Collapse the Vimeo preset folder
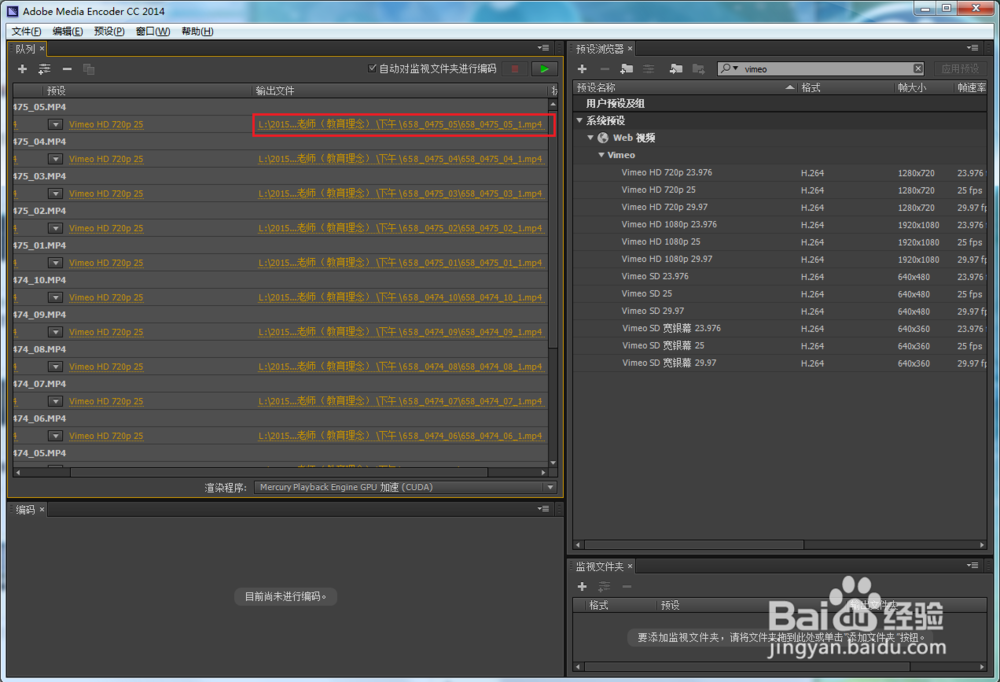Viewport: 1000px width, 682px height. (x=601, y=155)
